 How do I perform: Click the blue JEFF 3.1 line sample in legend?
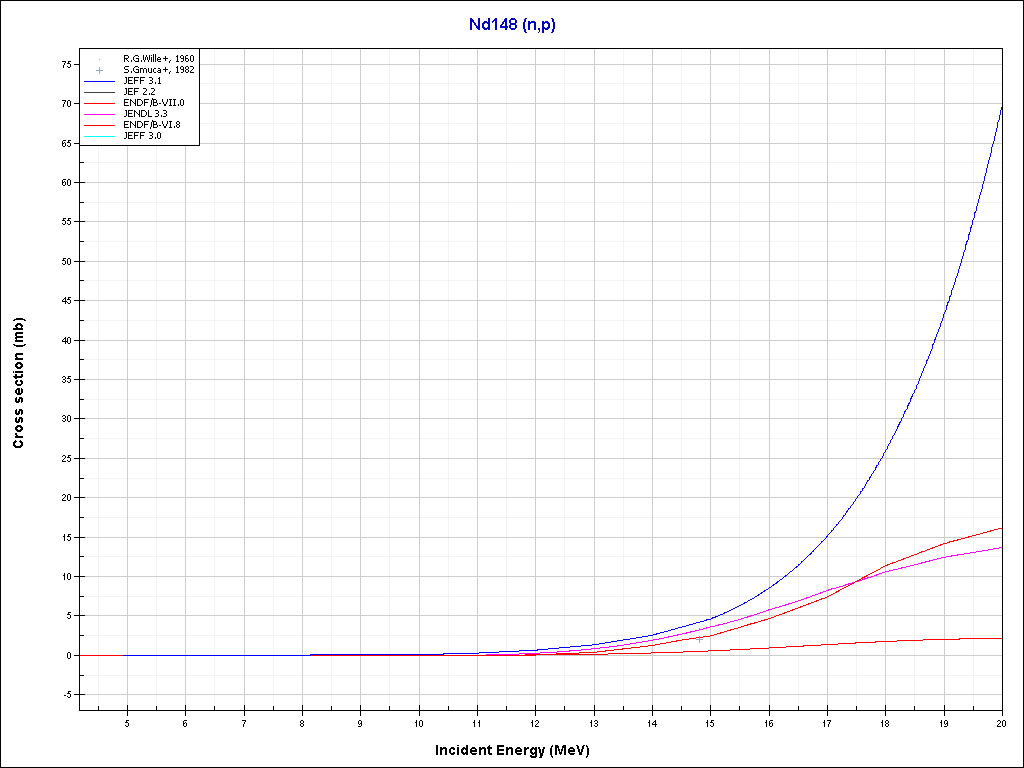click(100, 81)
